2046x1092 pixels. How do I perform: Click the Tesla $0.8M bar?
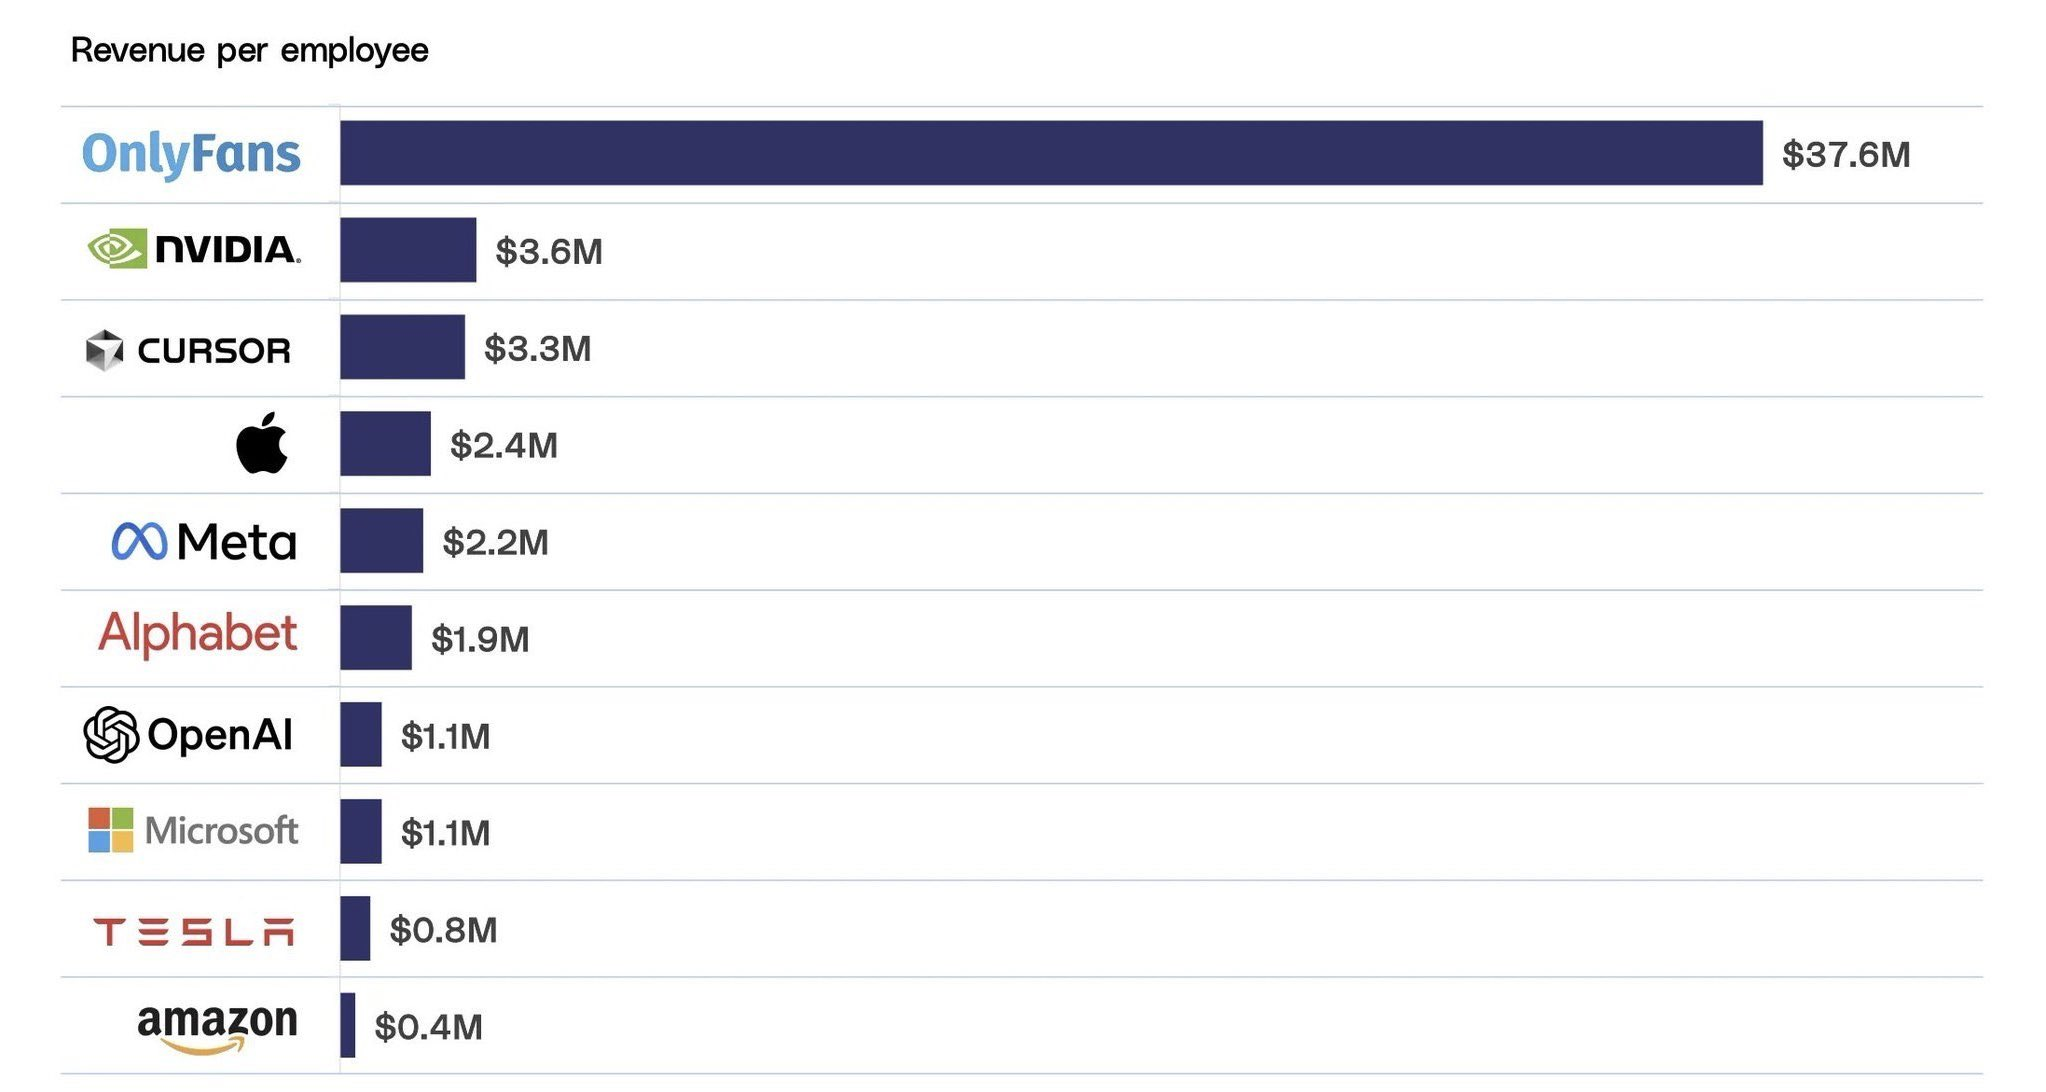(x=355, y=929)
